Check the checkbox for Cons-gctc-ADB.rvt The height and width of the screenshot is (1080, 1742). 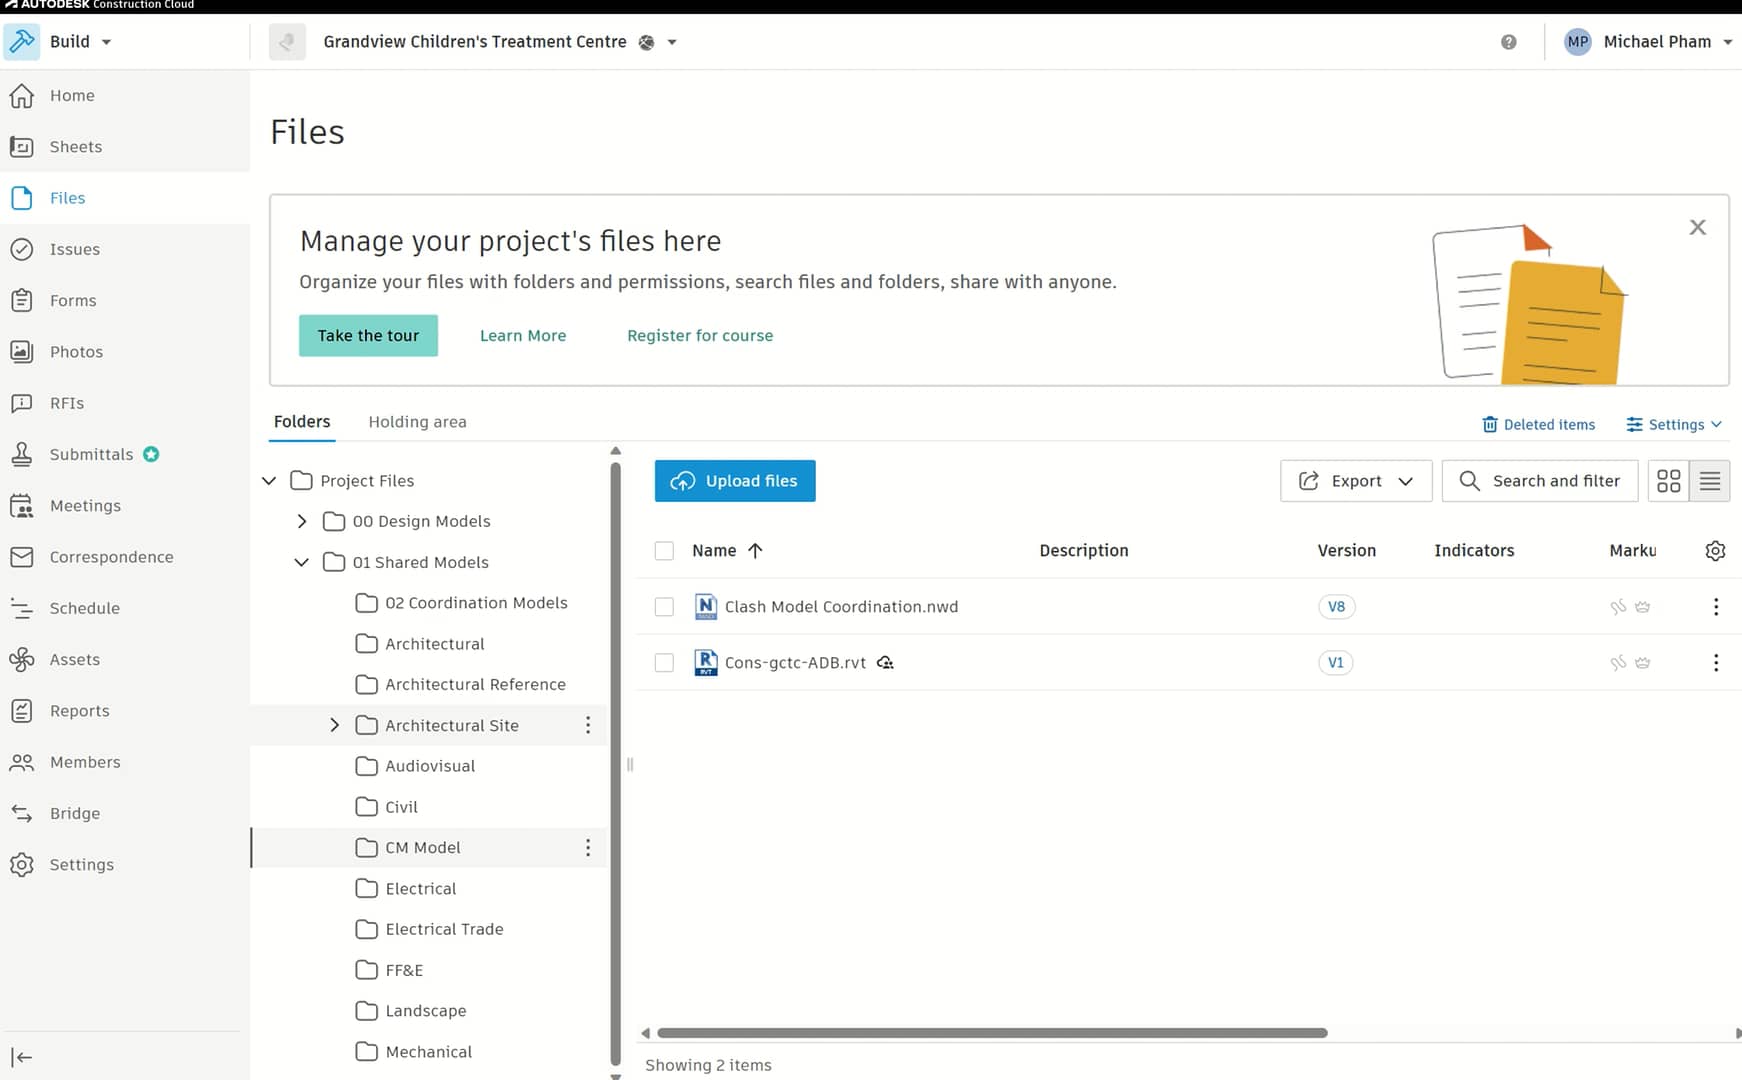664,662
